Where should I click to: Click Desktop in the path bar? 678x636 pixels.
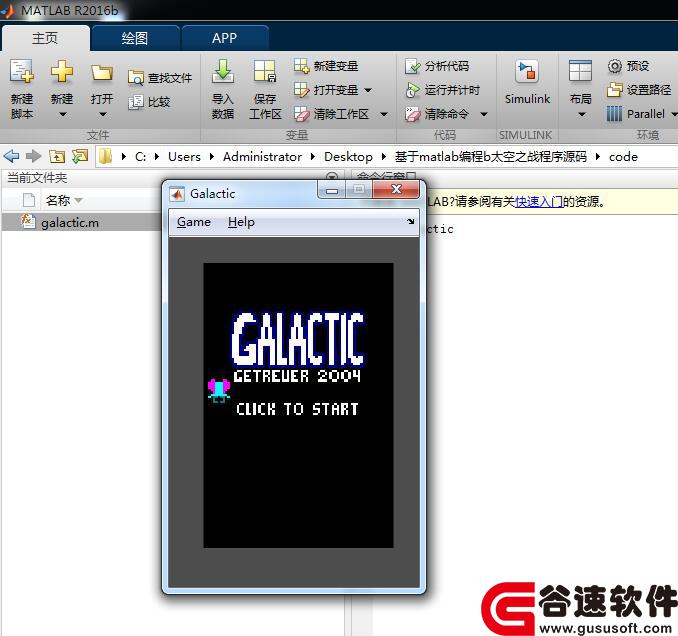coord(348,157)
